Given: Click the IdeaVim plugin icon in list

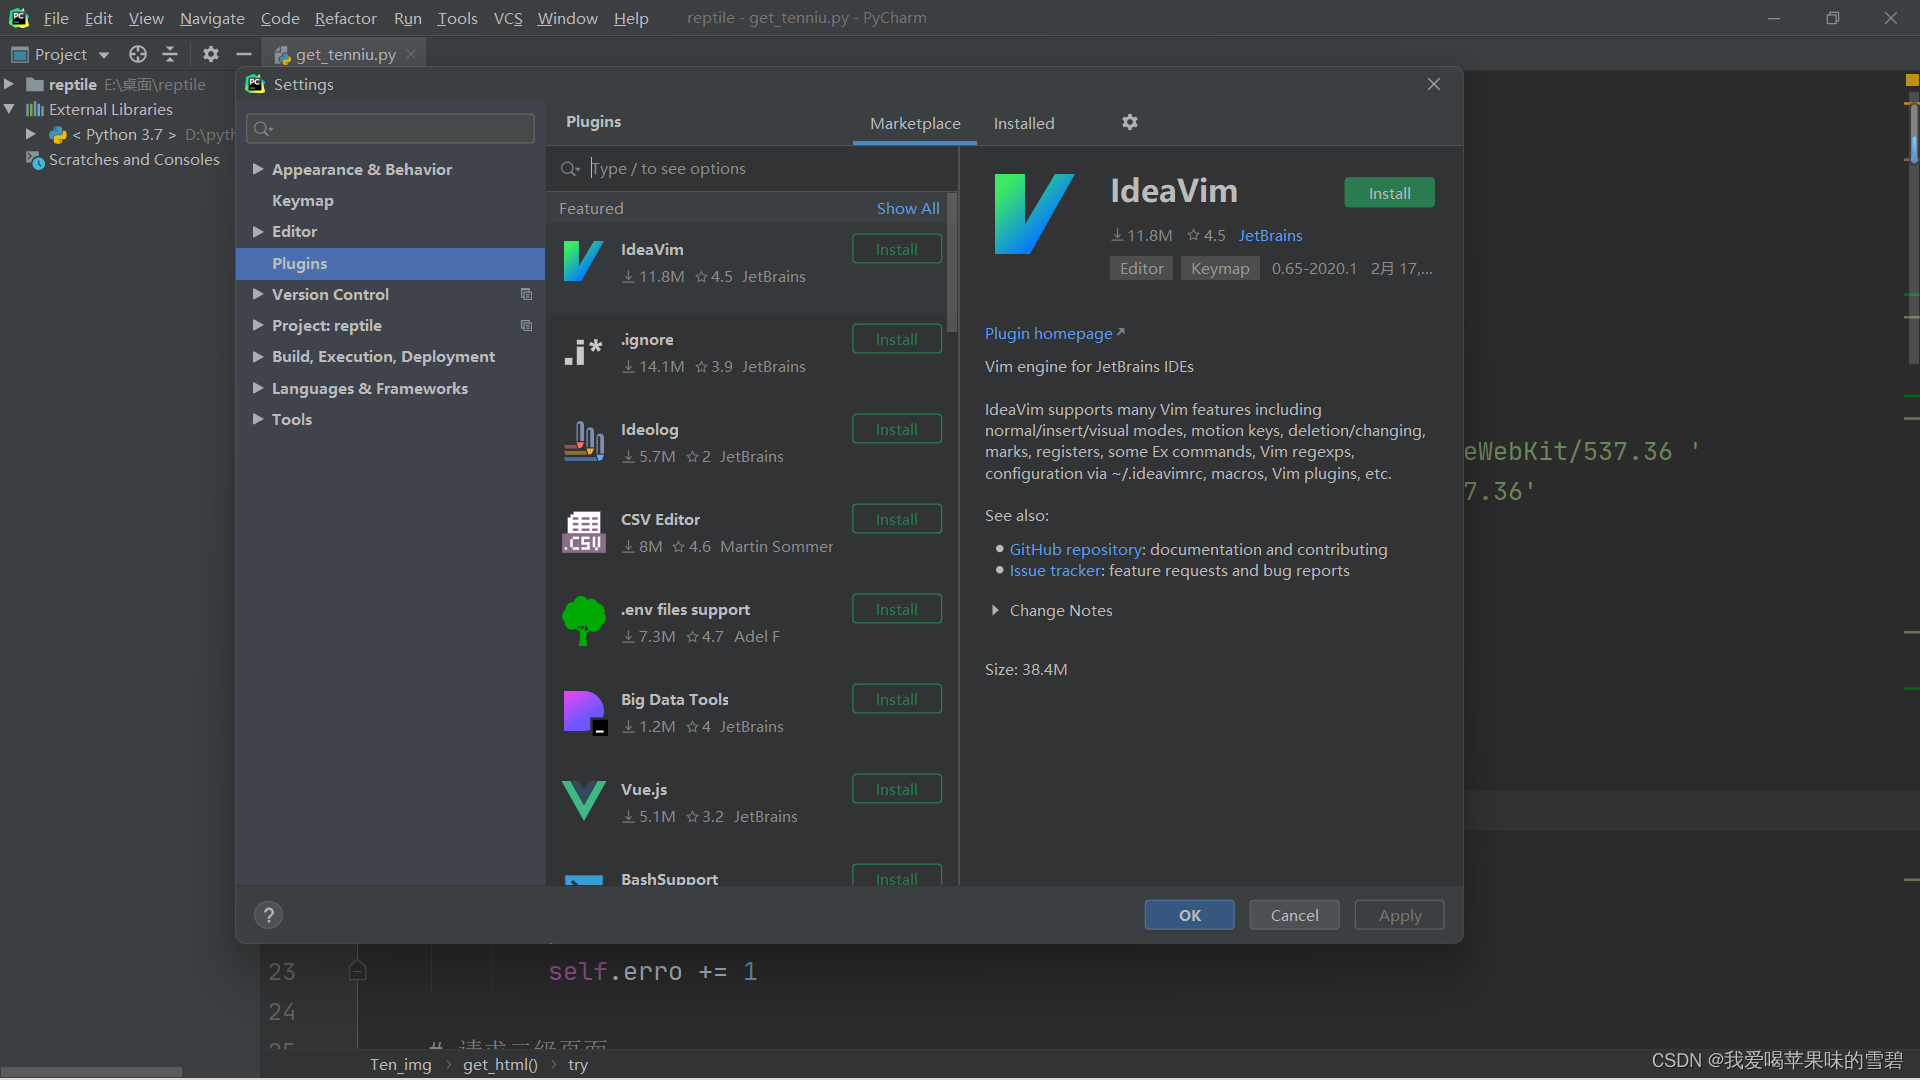Looking at the screenshot, I should tap(583, 261).
